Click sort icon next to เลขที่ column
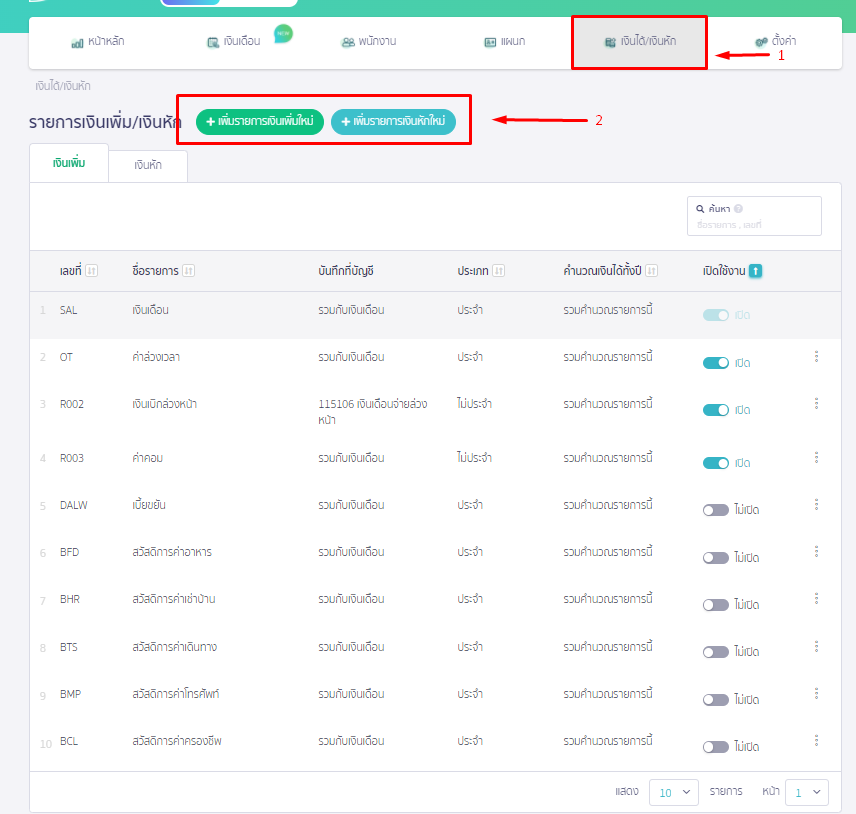Viewport: 856px width, 814px height. tap(92, 271)
